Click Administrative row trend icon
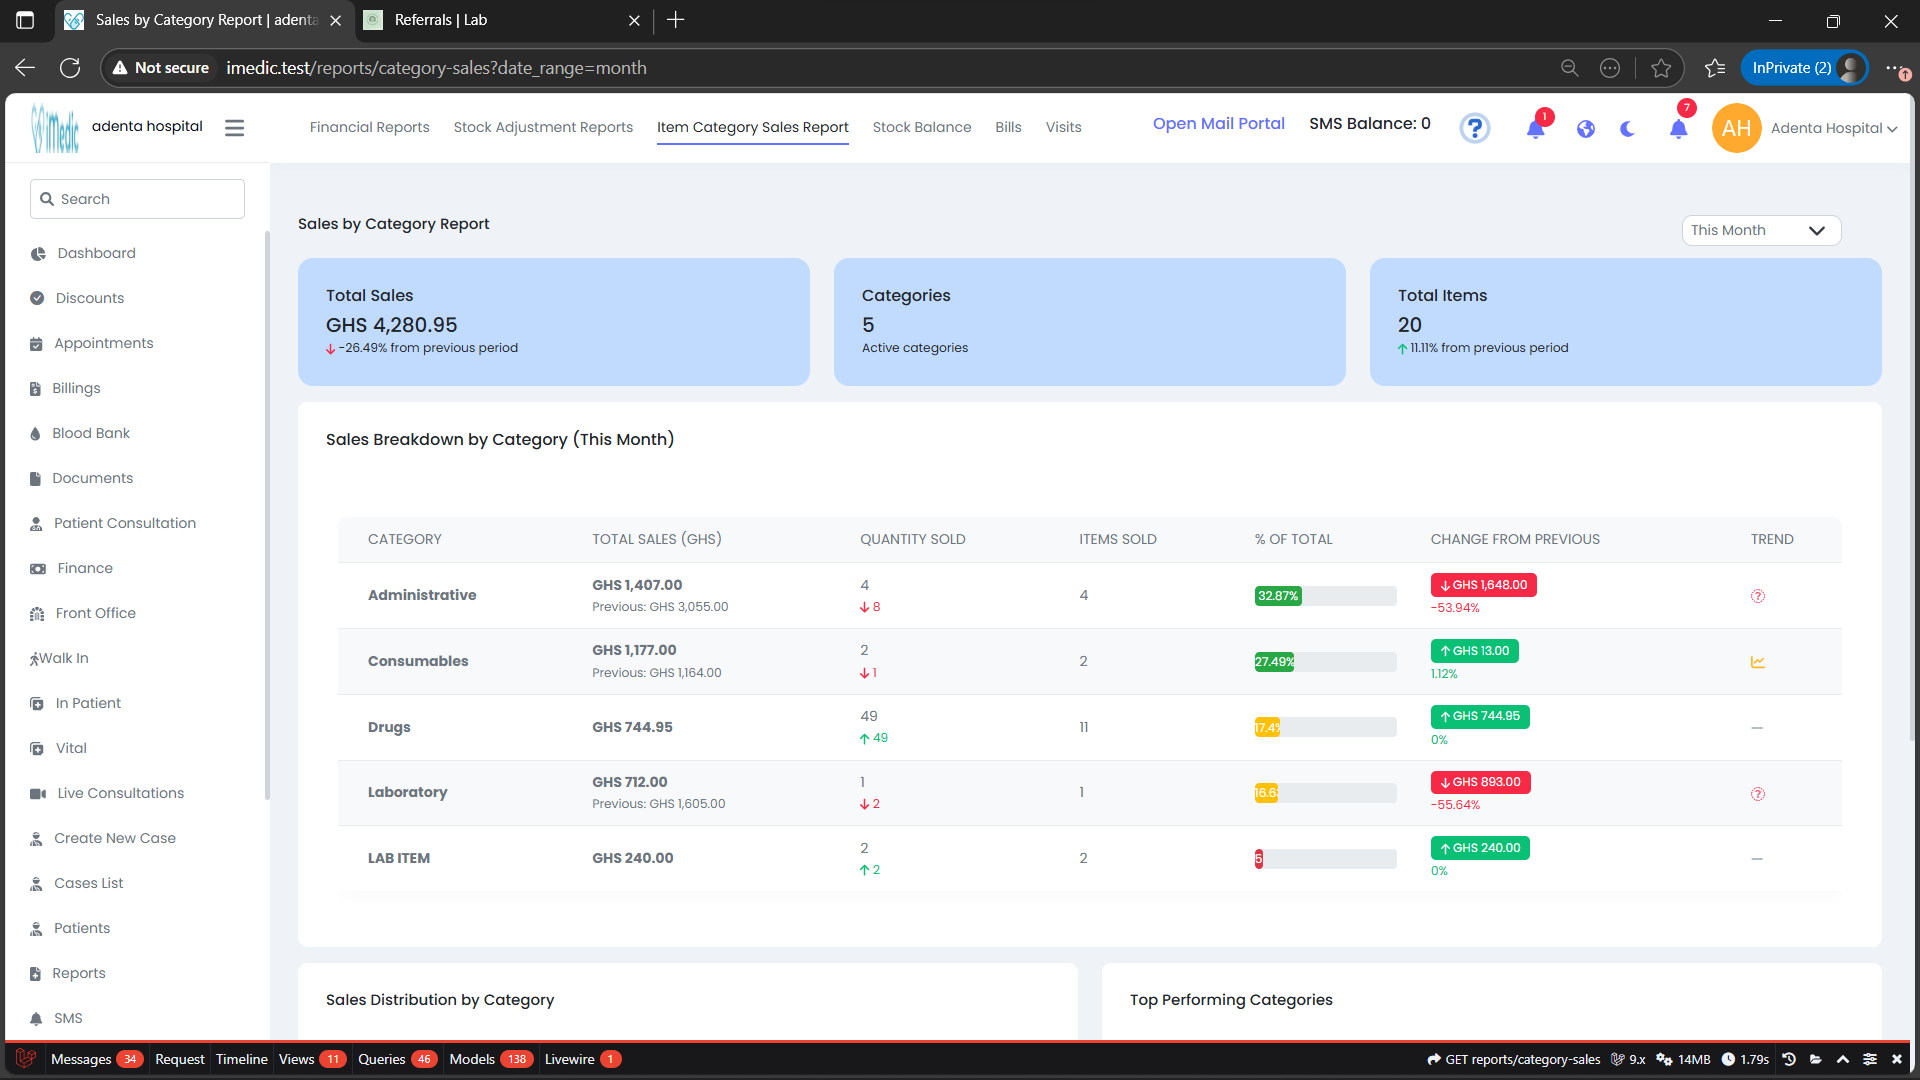Image resolution: width=1920 pixels, height=1080 pixels. (1758, 596)
